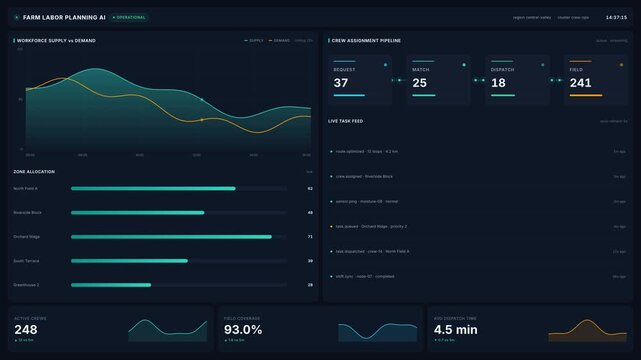641x360 pixels.
Task: Open the DISPATCH pipeline card showing 18
Action: tap(518, 80)
